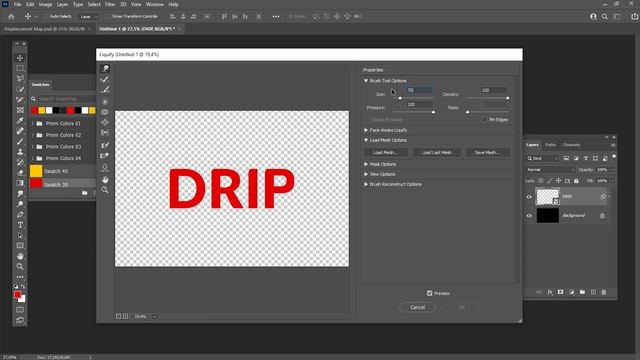Toggle lock all icon in Layers panel

click(576, 180)
